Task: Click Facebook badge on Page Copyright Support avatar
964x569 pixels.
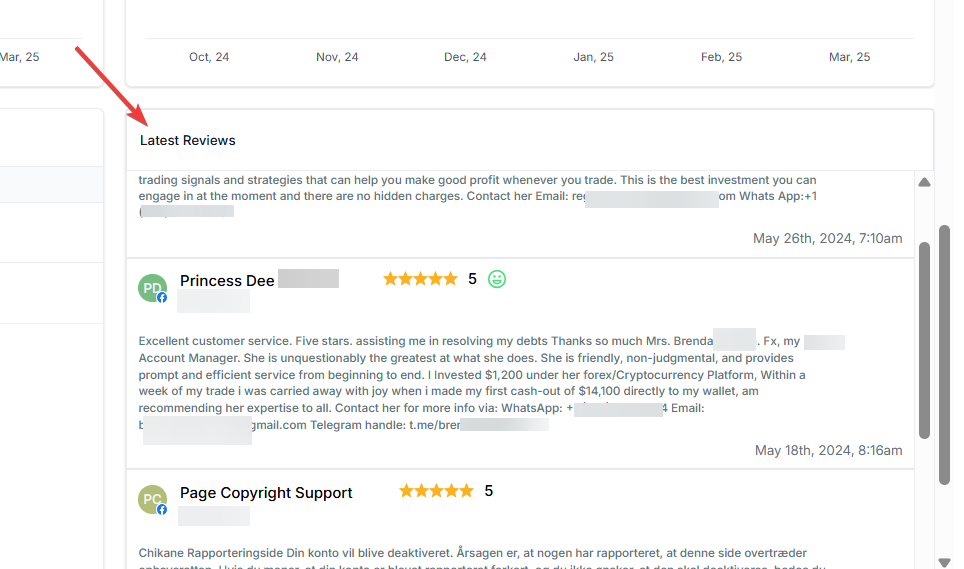Action: coord(162,509)
